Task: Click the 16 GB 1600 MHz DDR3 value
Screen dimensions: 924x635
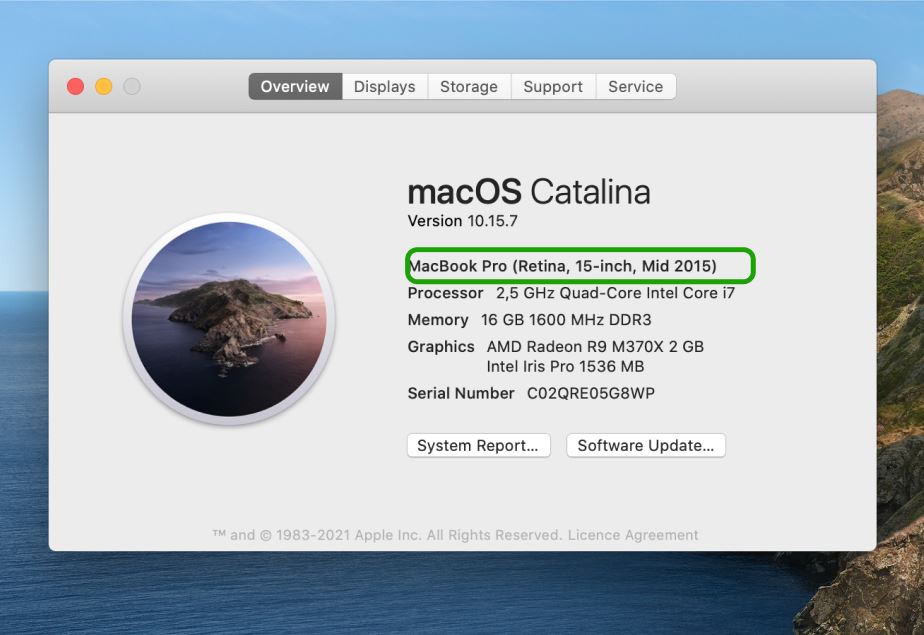Action: (566, 320)
